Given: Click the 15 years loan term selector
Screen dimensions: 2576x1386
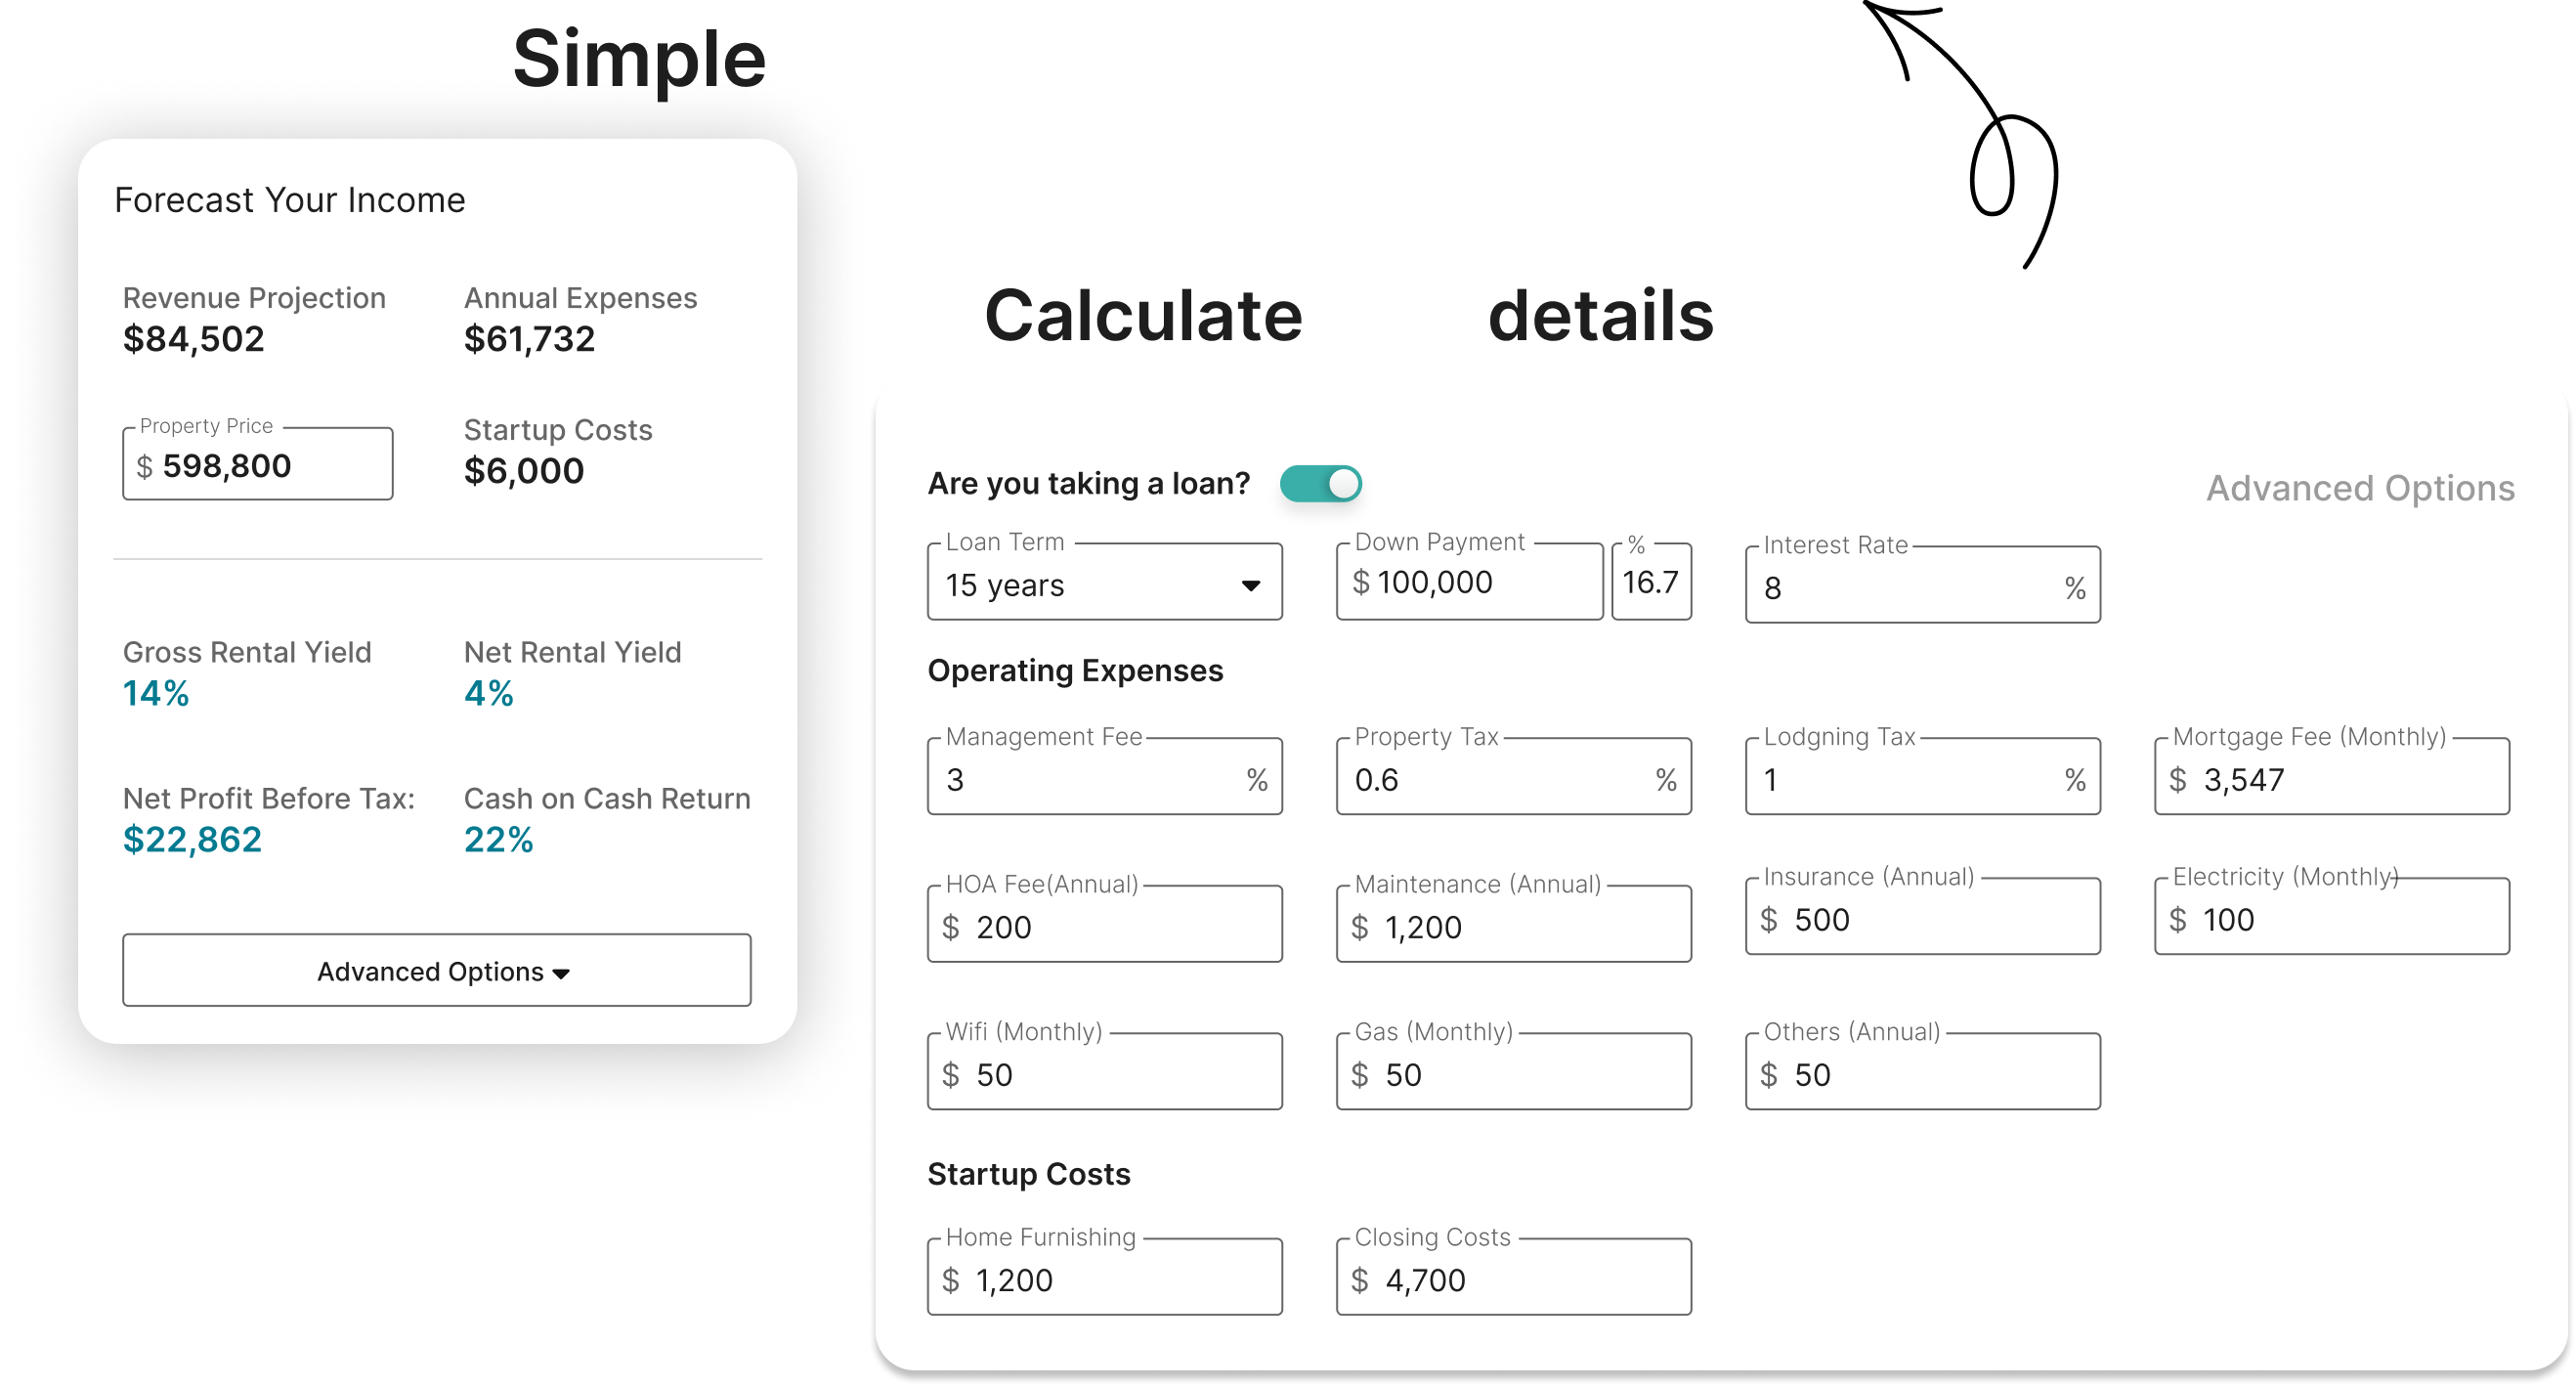Looking at the screenshot, I should tap(1103, 587).
